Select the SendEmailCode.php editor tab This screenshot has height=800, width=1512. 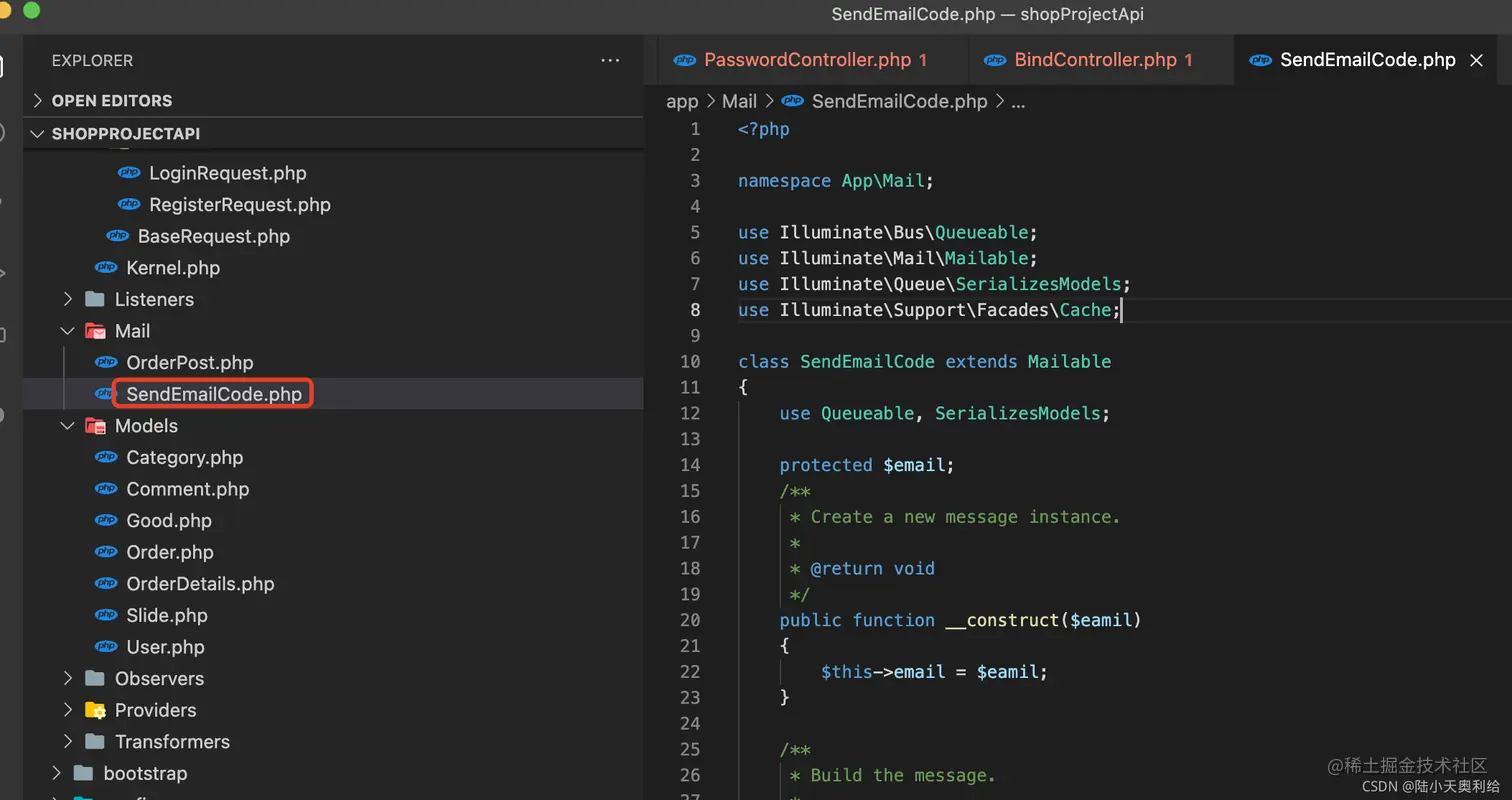pos(1367,60)
